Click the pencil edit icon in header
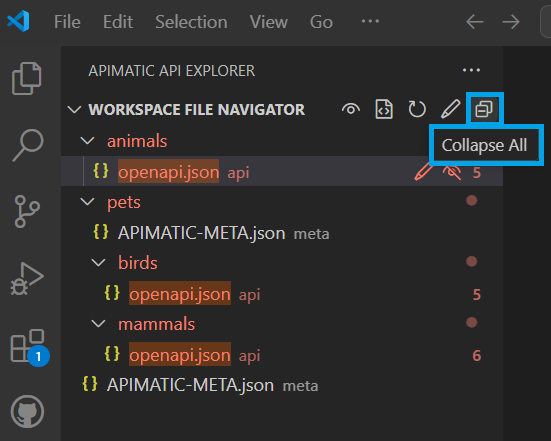The width and height of the screenshot is (551, 441). point(450,109)
